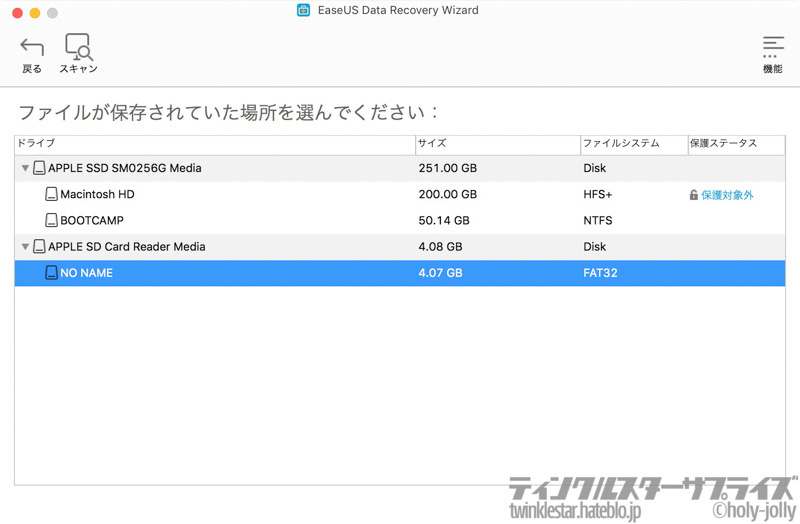This screenshot has height=524, width=800.
Task: Click volume icon beside Macintosh HD
Action: 52,194
